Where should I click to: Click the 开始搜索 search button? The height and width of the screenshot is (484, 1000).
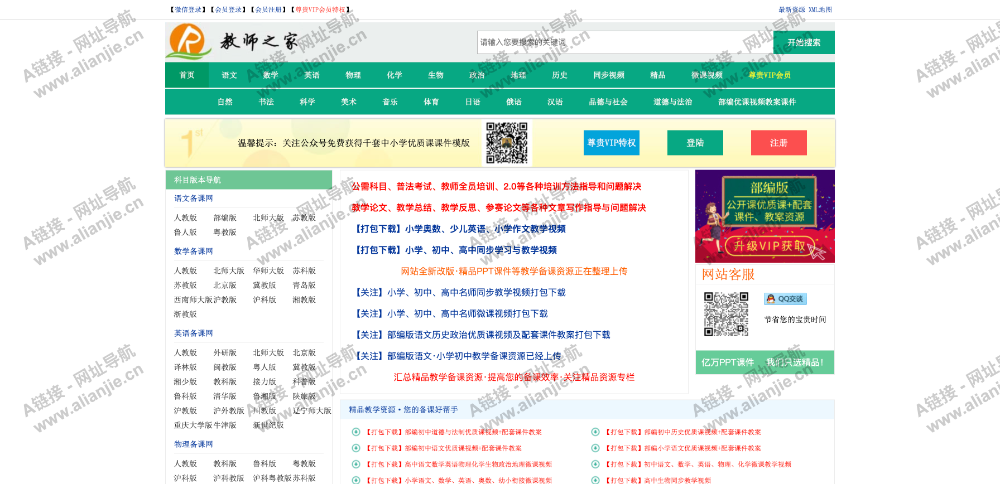tap(804, 42)
